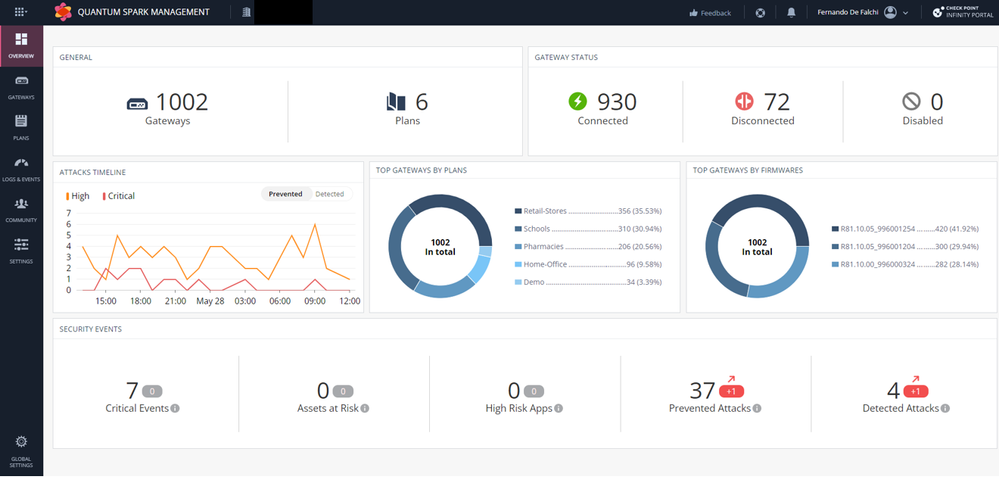
Task: Click the 37 Prevented Attacks count
Action: point(703,391)
